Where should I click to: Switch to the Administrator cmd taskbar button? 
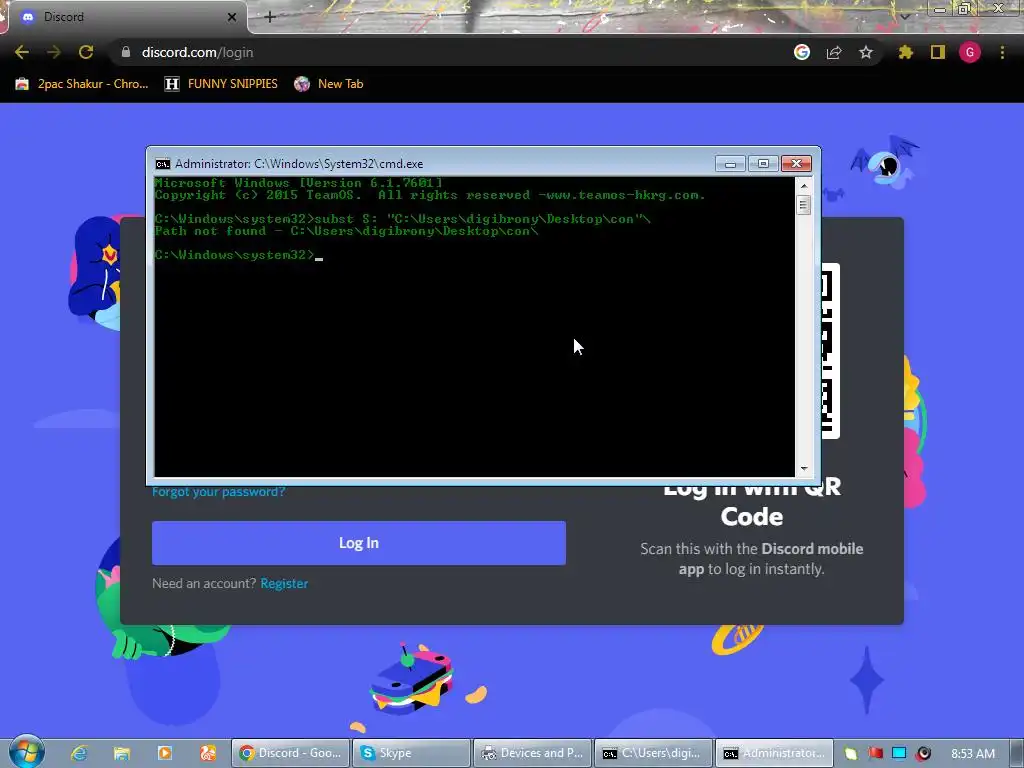[x=775, y=753]
